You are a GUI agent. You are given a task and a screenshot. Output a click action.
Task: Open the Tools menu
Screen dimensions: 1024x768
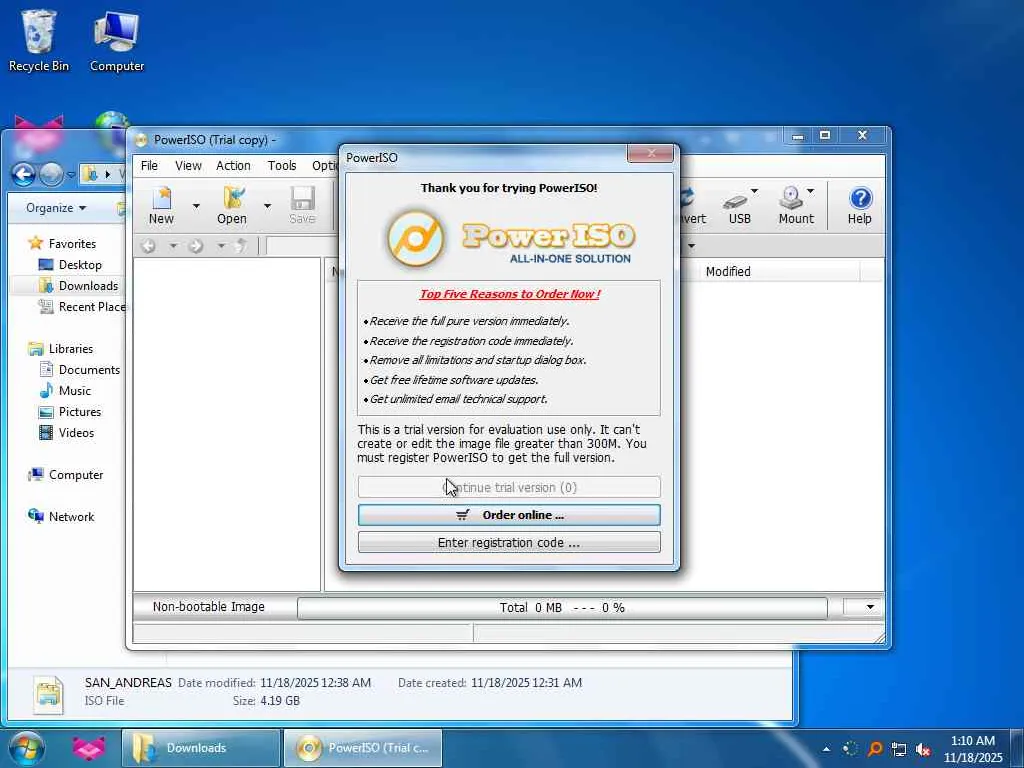(281, 166)
